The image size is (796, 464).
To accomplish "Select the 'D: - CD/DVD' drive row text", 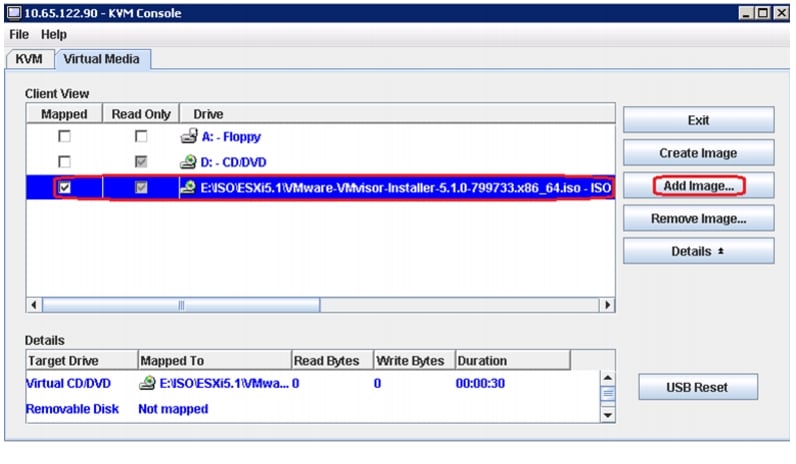I will 234,162.
